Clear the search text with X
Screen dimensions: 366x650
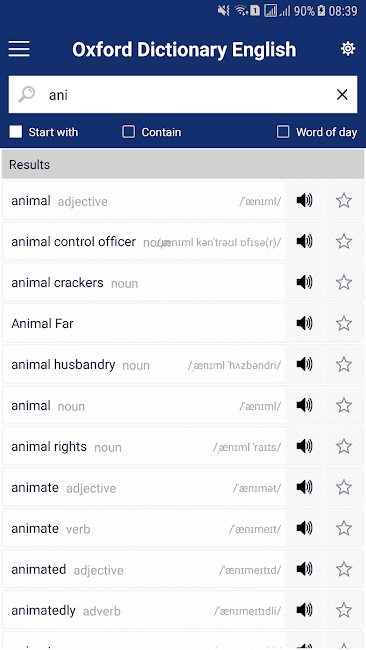click(x=342, y=95)
